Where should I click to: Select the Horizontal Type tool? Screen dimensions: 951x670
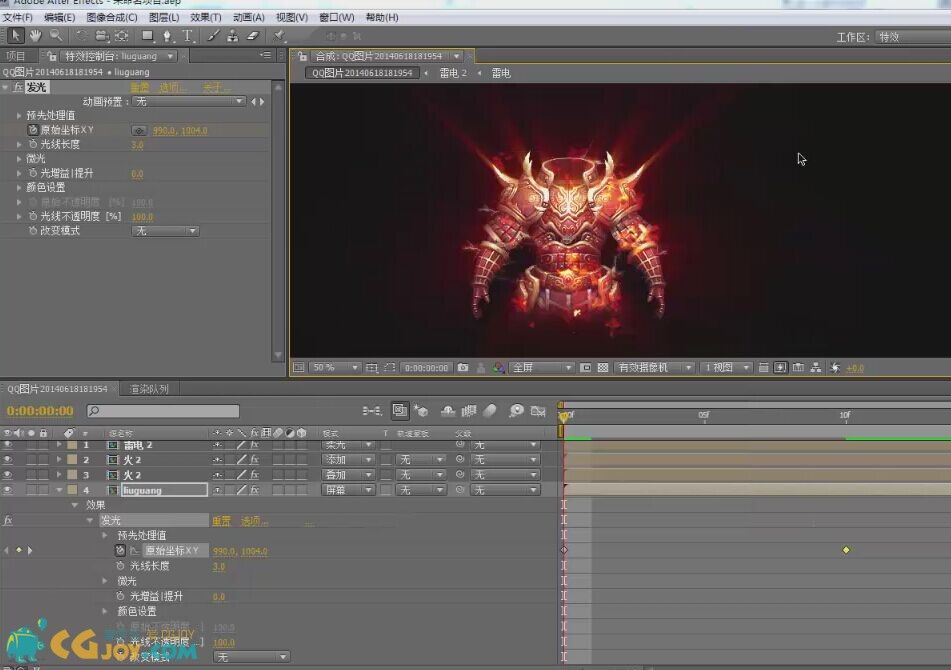188,36
